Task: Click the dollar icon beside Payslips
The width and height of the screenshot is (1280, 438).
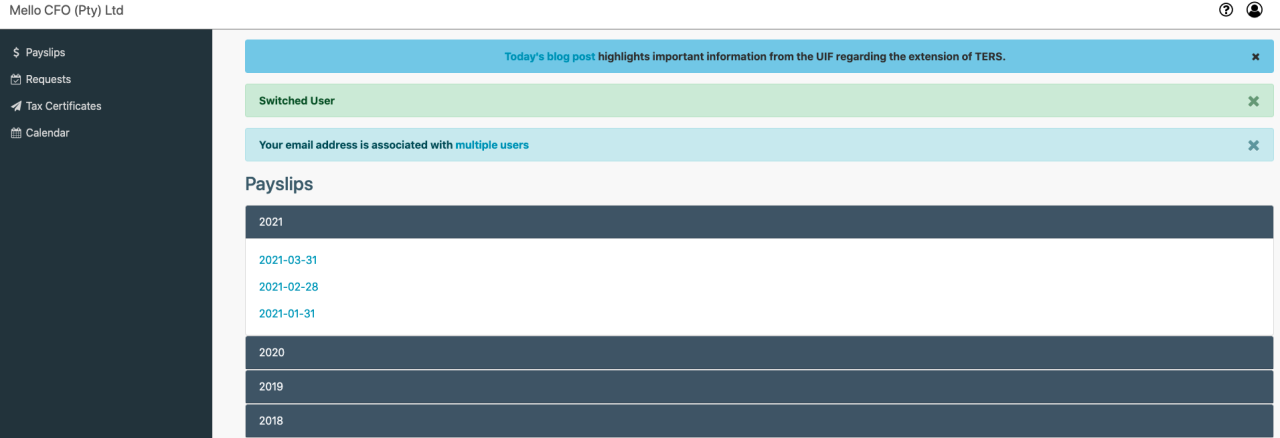Action: [16, 52]
